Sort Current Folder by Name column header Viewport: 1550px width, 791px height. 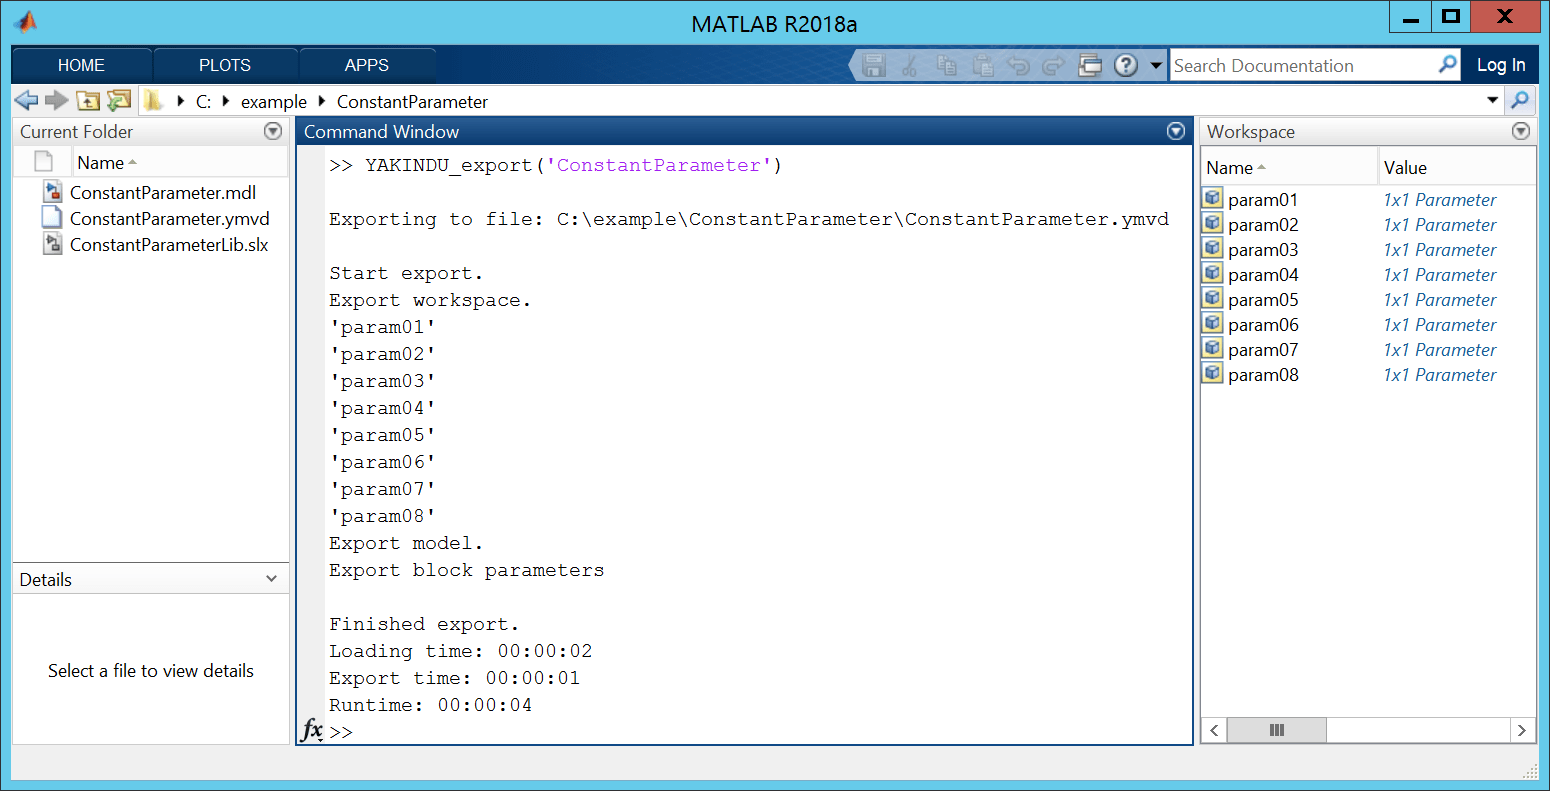coord(180,162)
